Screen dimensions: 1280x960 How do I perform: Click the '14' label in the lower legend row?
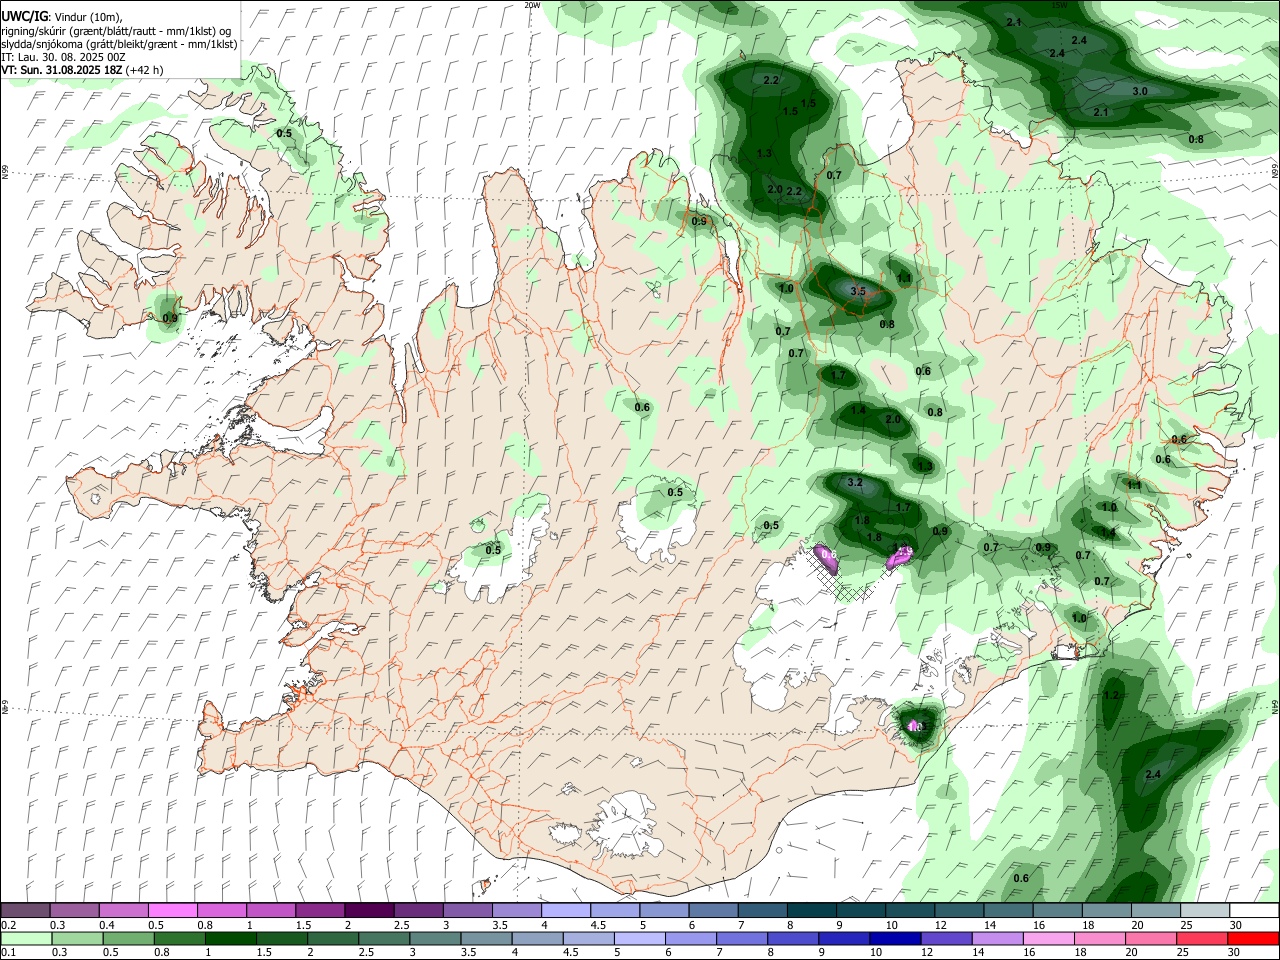pyautogui.click(x=980, y=953)
